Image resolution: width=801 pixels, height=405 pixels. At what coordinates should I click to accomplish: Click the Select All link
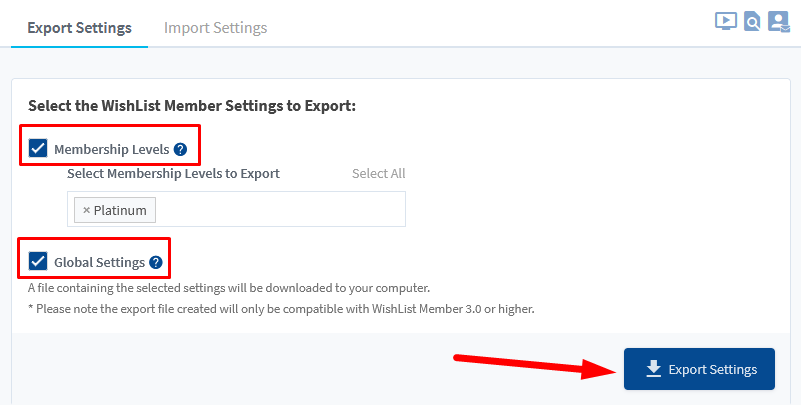click(378, 173)
